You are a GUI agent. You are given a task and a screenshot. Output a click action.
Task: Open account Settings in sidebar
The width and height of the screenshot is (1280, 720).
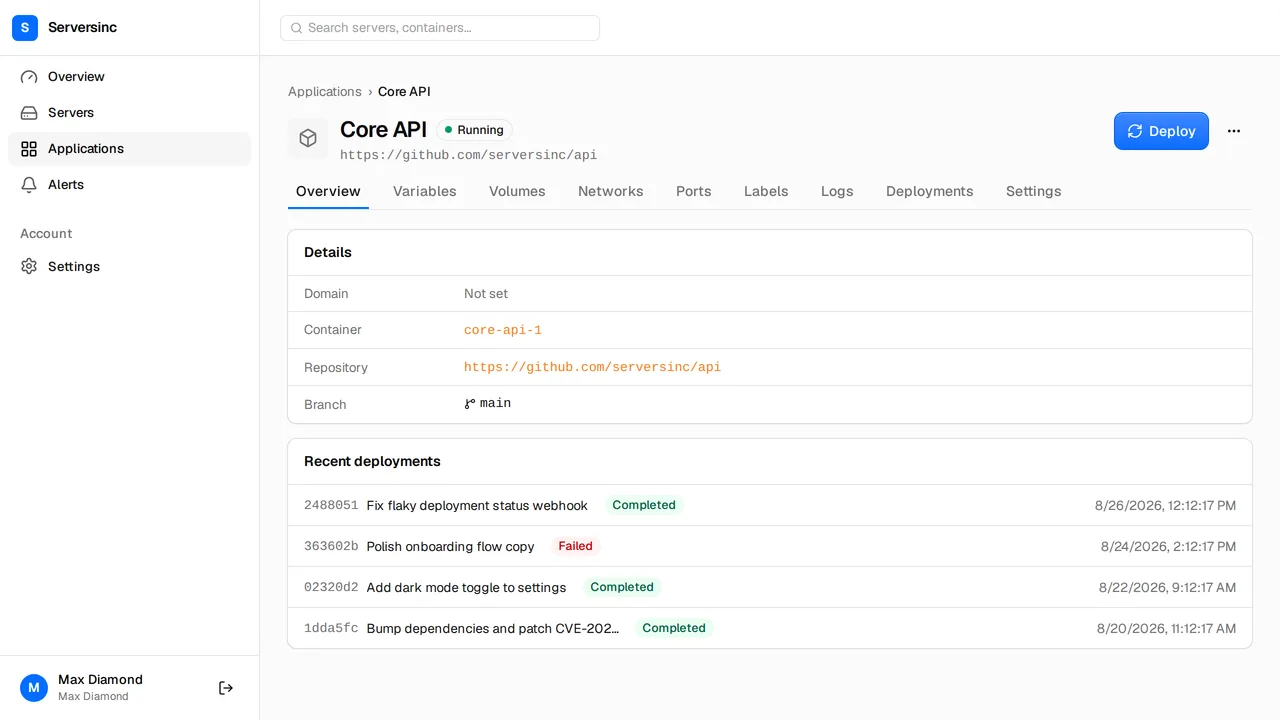(130, 267)
